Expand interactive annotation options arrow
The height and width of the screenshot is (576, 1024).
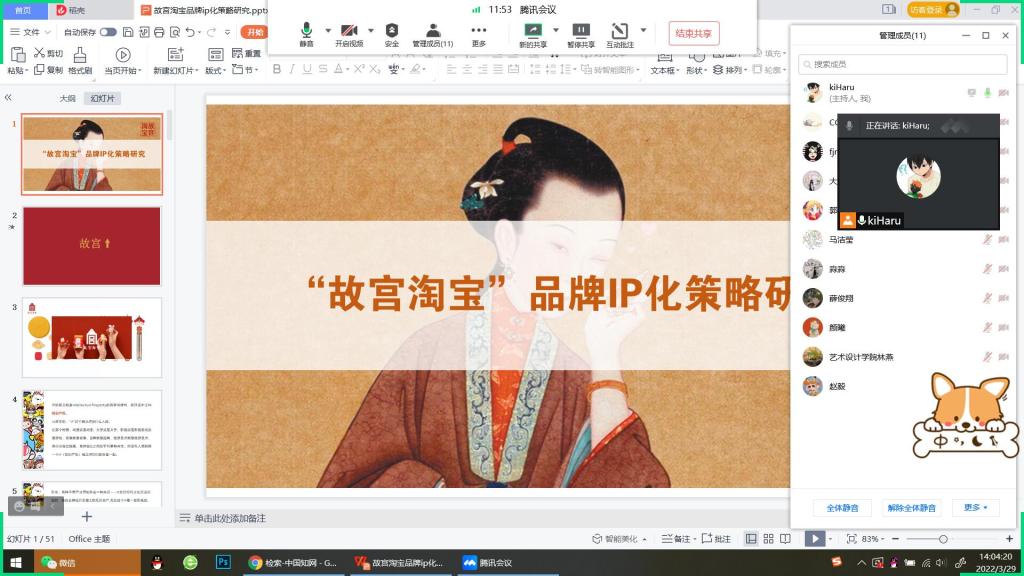tap(643, 30)
